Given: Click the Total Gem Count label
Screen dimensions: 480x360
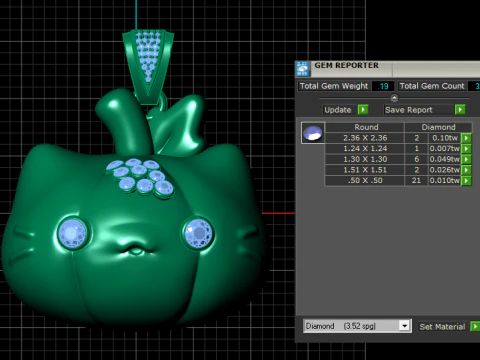Looking at the screenshot, I should tap(432, 86).
